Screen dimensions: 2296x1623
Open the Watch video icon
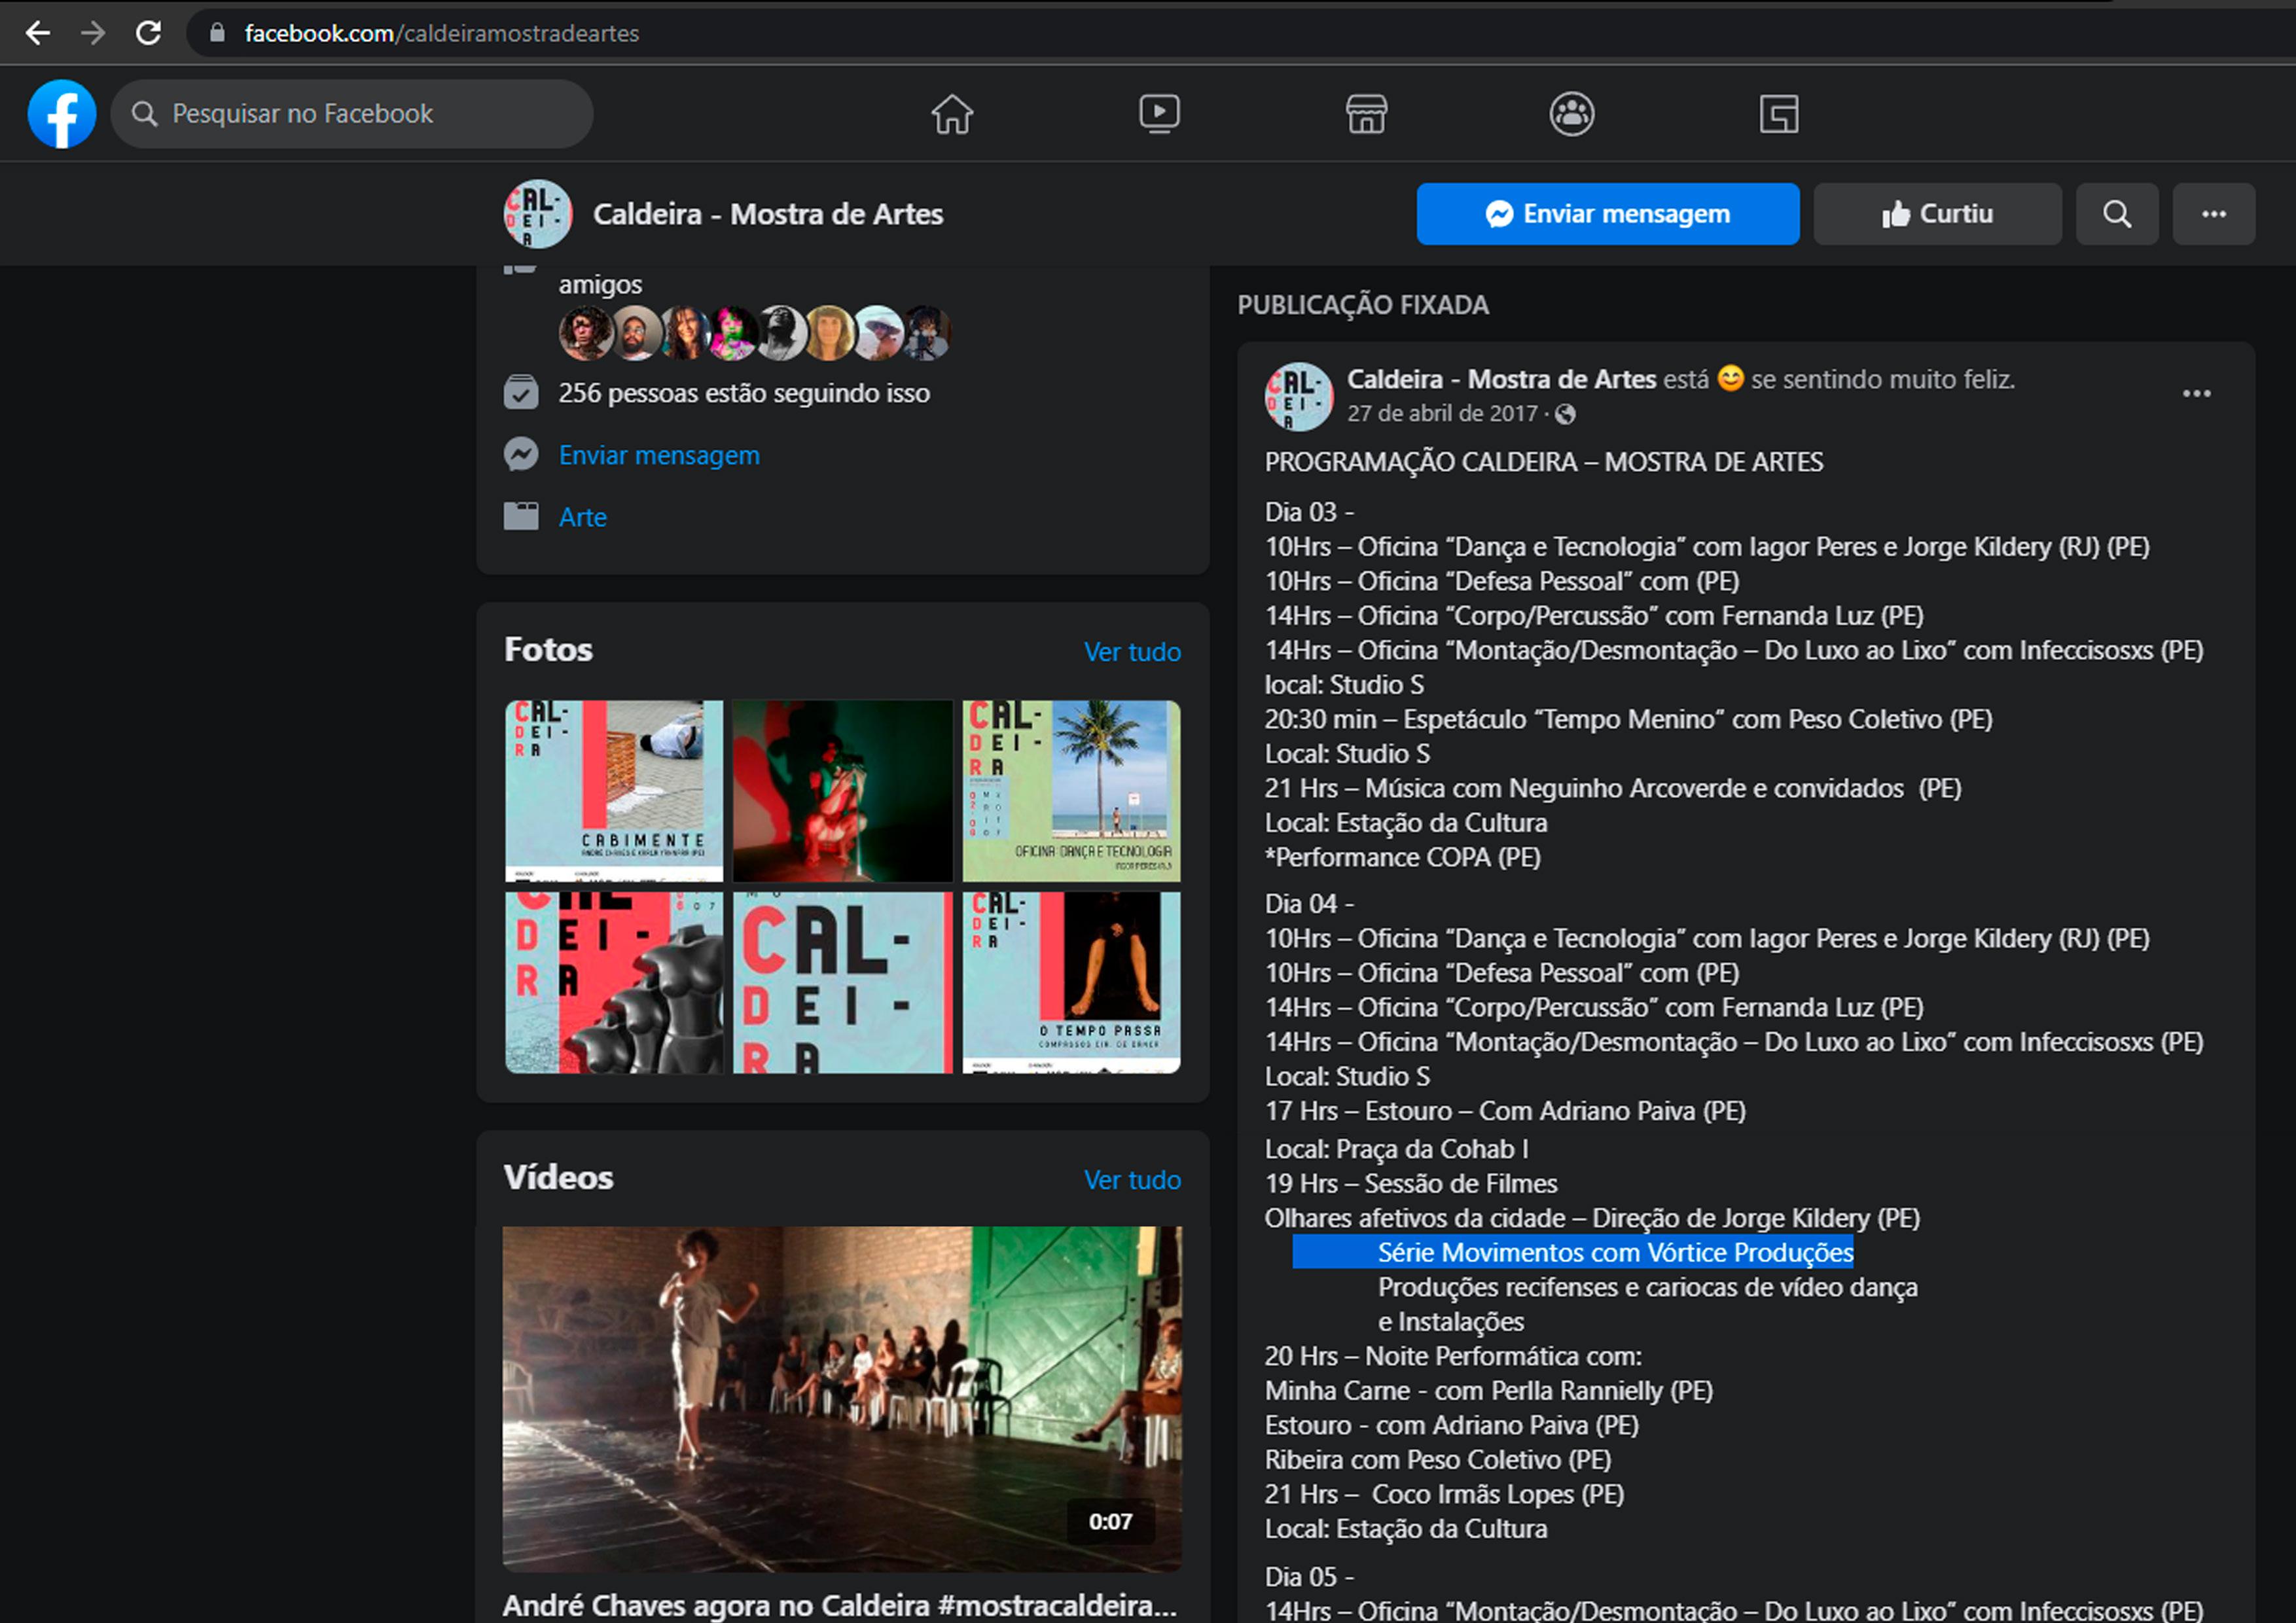pos(1159,114)
